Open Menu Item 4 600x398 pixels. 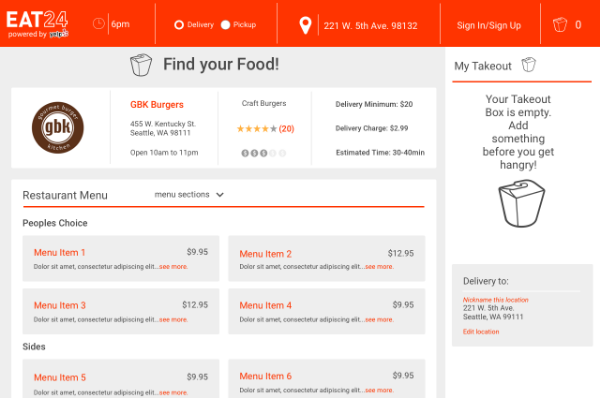point(265,305)
